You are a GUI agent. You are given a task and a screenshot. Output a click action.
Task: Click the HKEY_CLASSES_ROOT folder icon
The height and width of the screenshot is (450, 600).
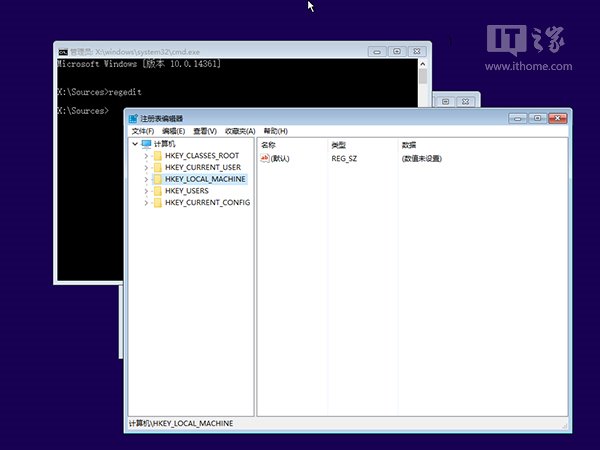(x=156, y=156)
